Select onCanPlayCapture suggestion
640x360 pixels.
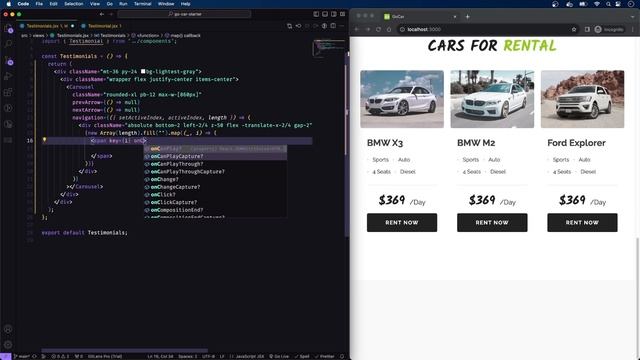(215, 156)
